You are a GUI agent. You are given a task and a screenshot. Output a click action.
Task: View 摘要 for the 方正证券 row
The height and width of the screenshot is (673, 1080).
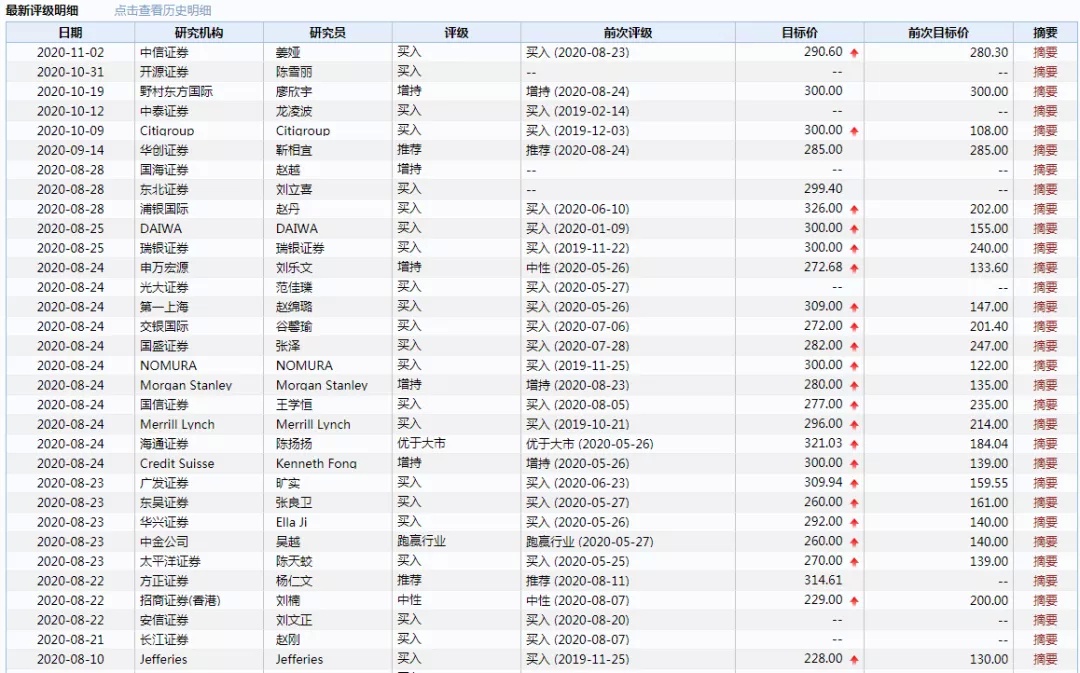coord(1045,581)
